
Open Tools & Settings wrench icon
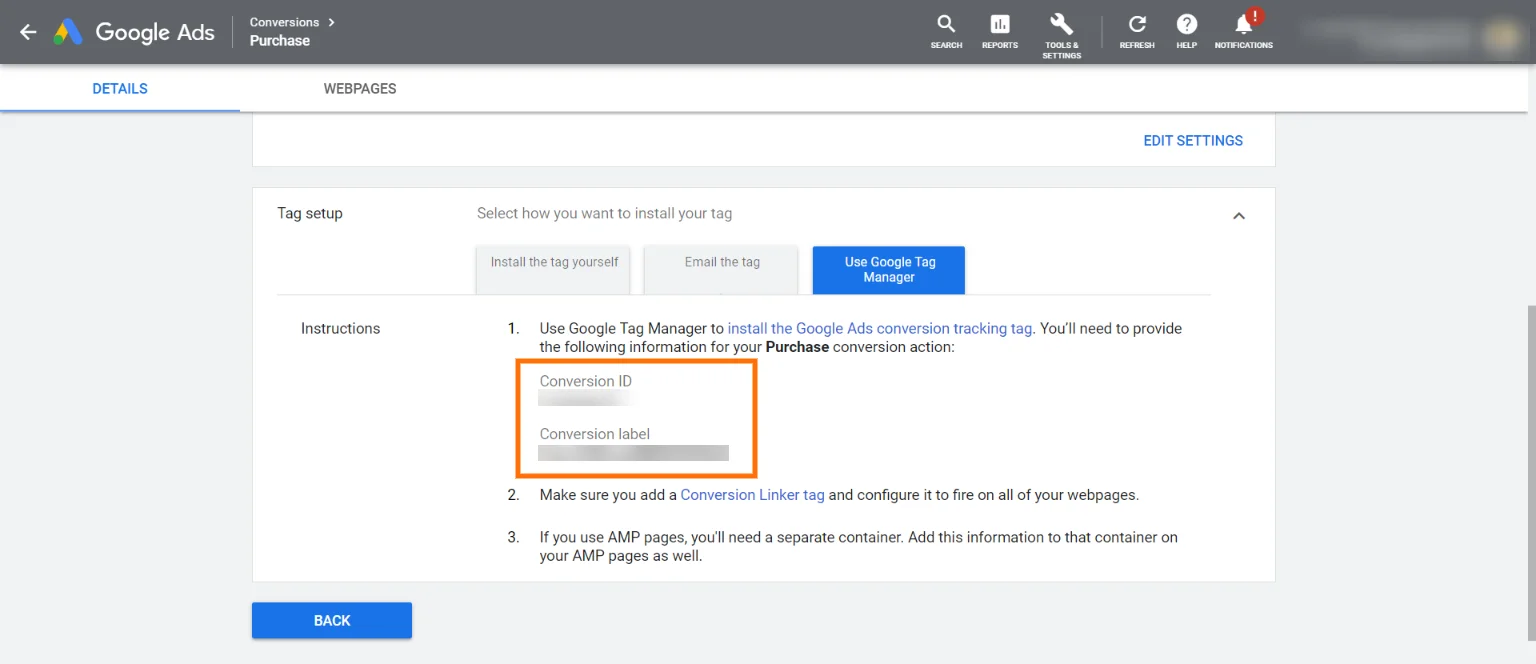point(1061,35)
